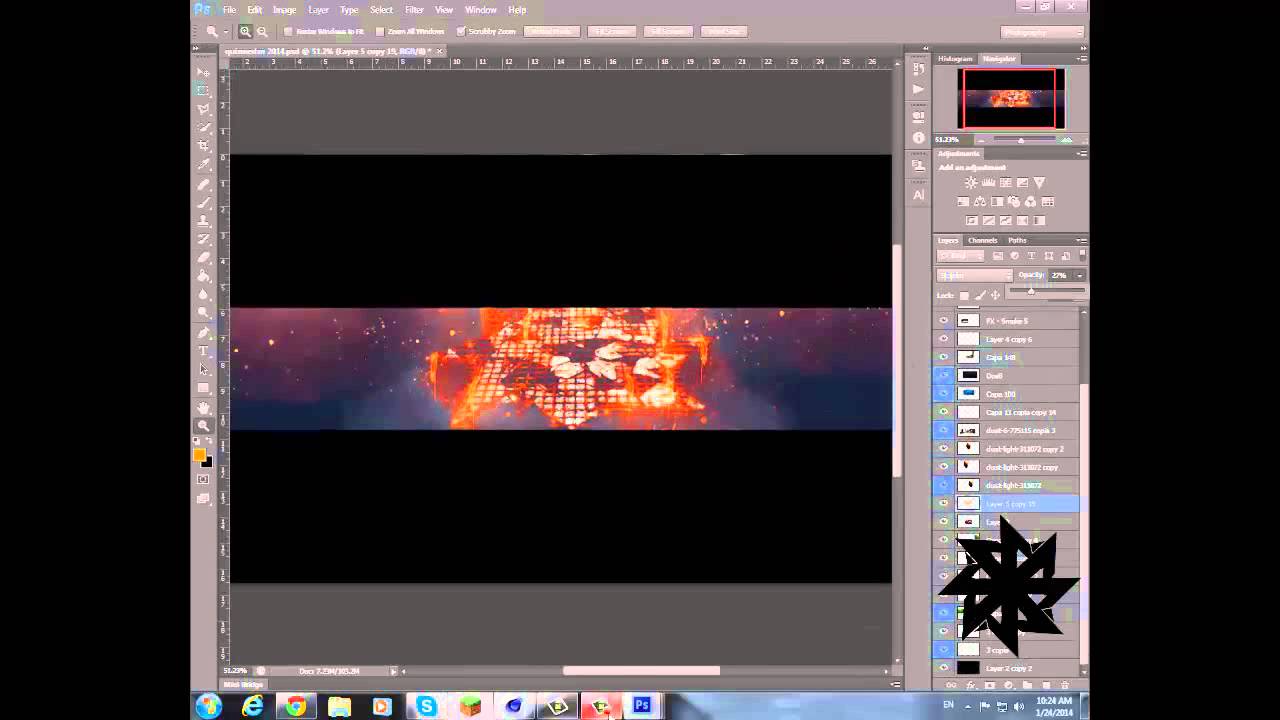Select the Pen tool

(204, 333)
